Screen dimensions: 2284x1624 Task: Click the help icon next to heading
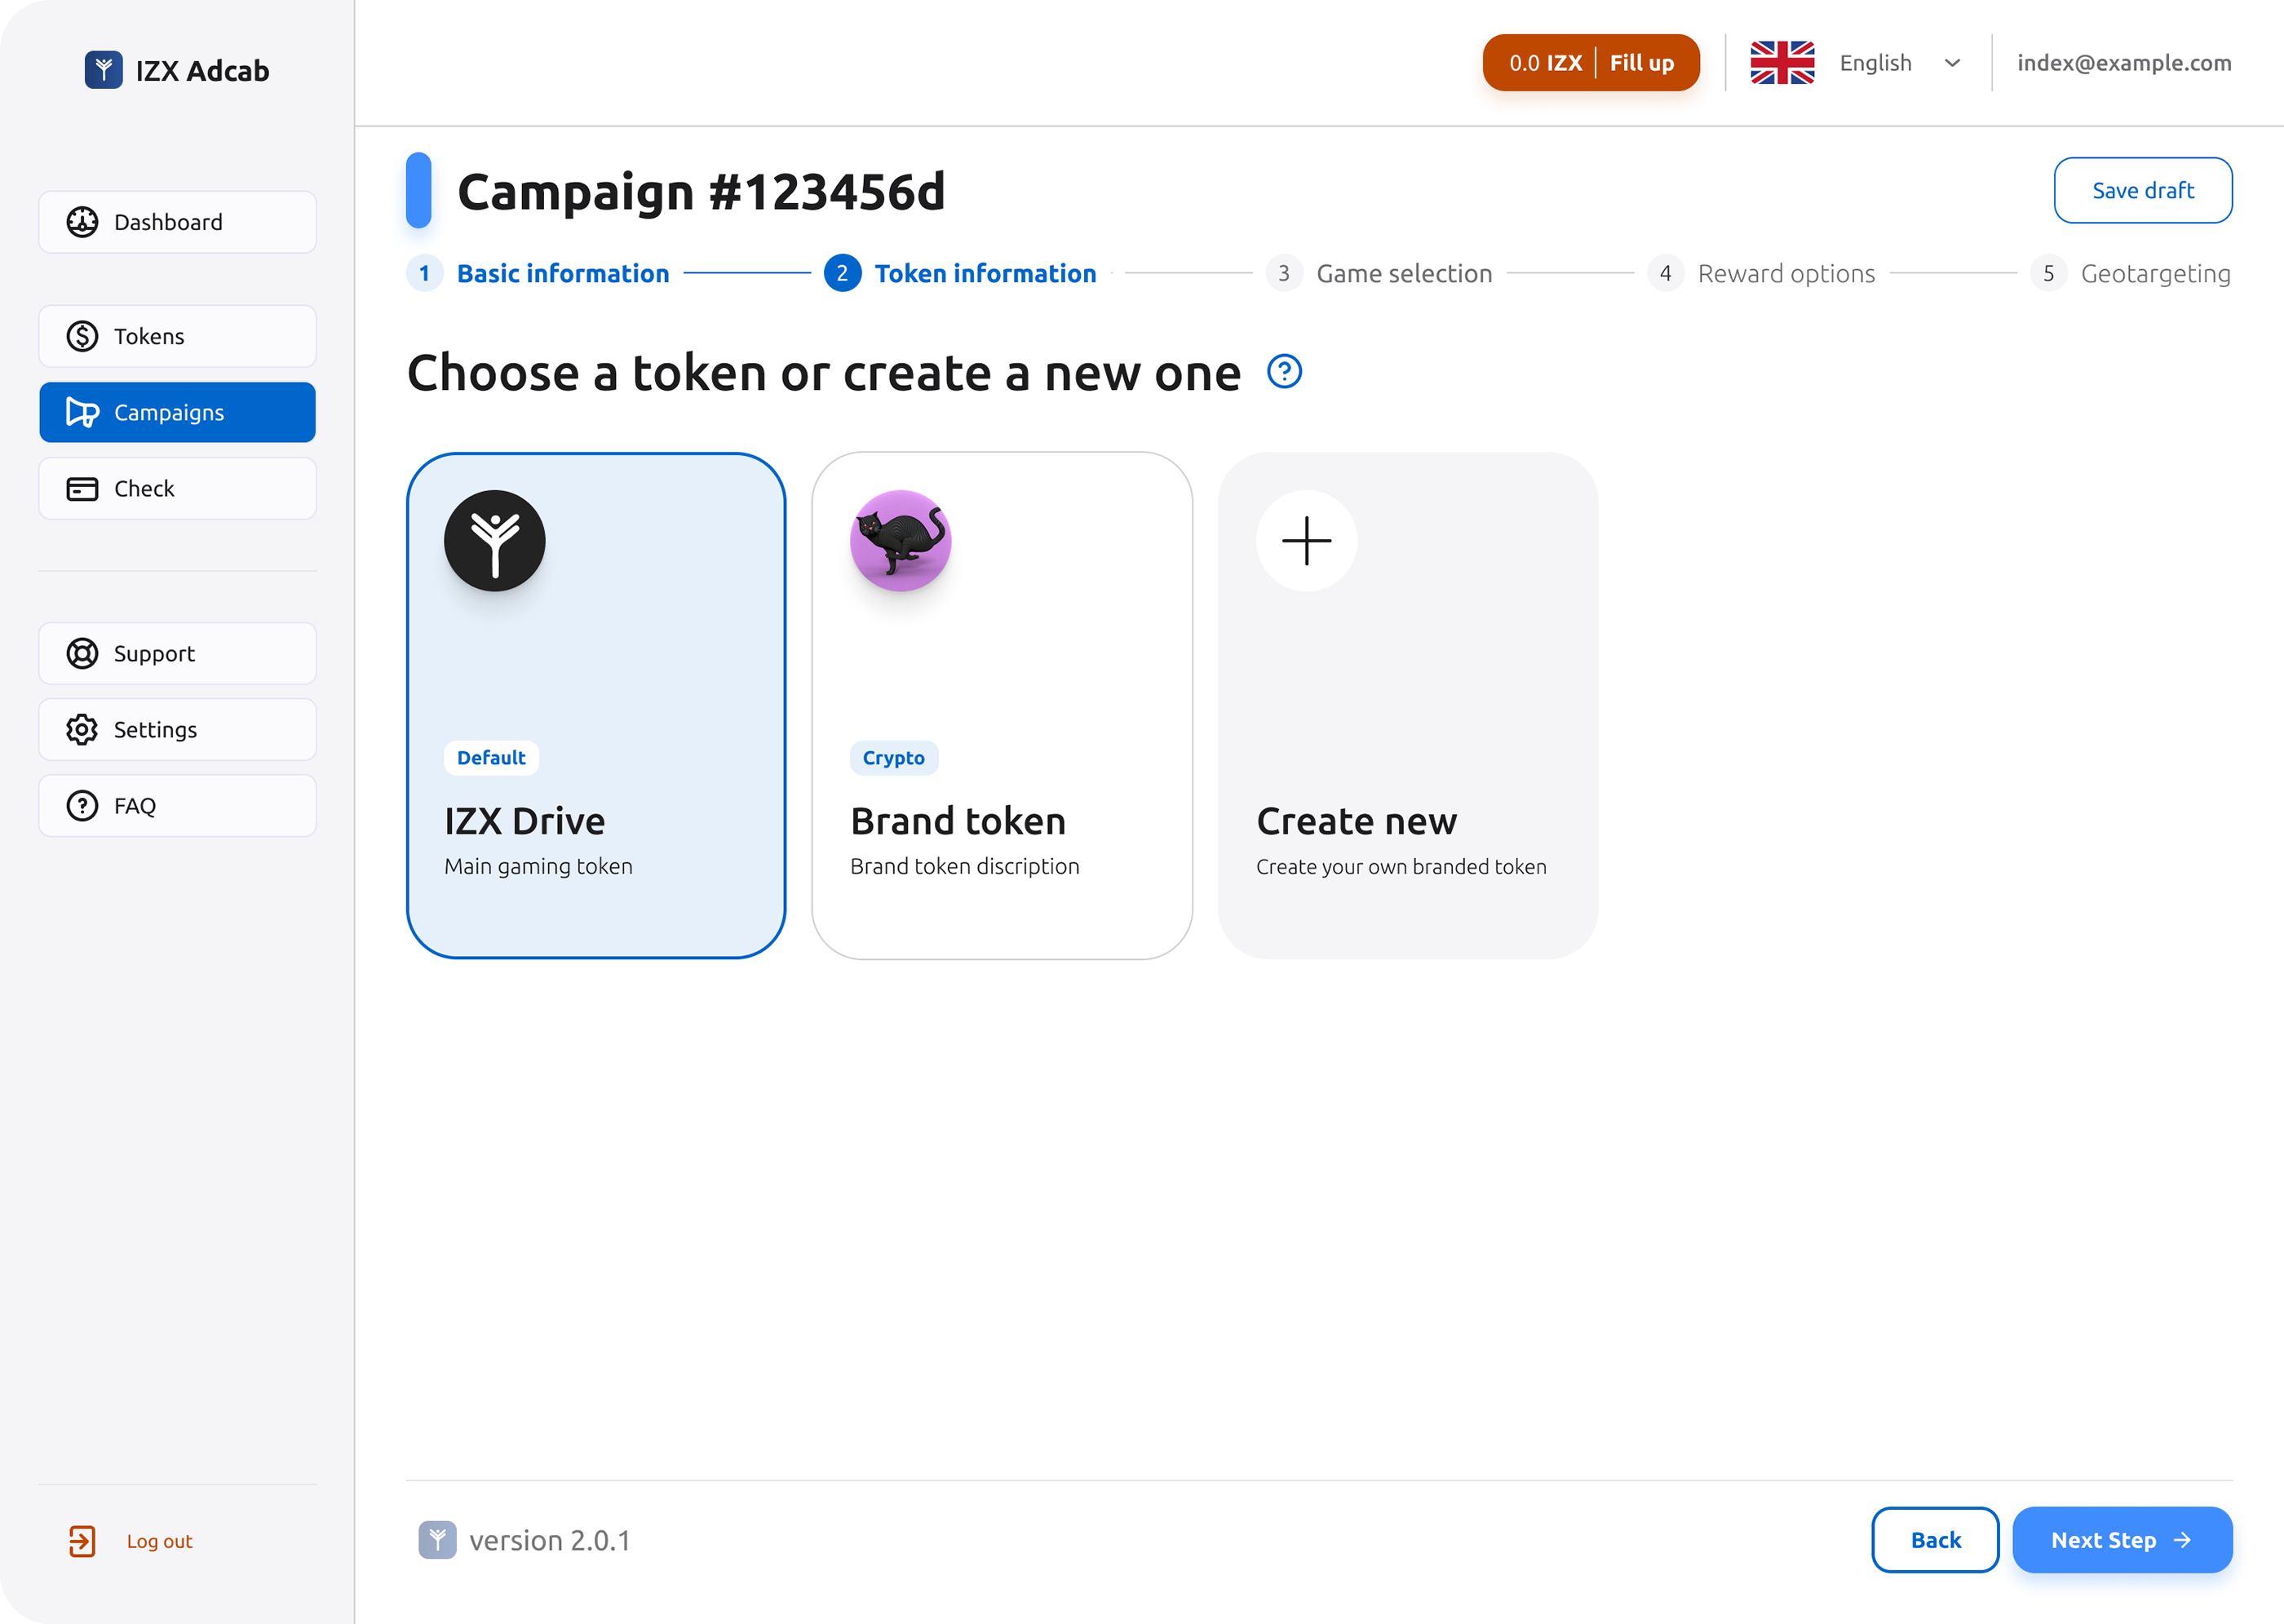[1283, 371]
